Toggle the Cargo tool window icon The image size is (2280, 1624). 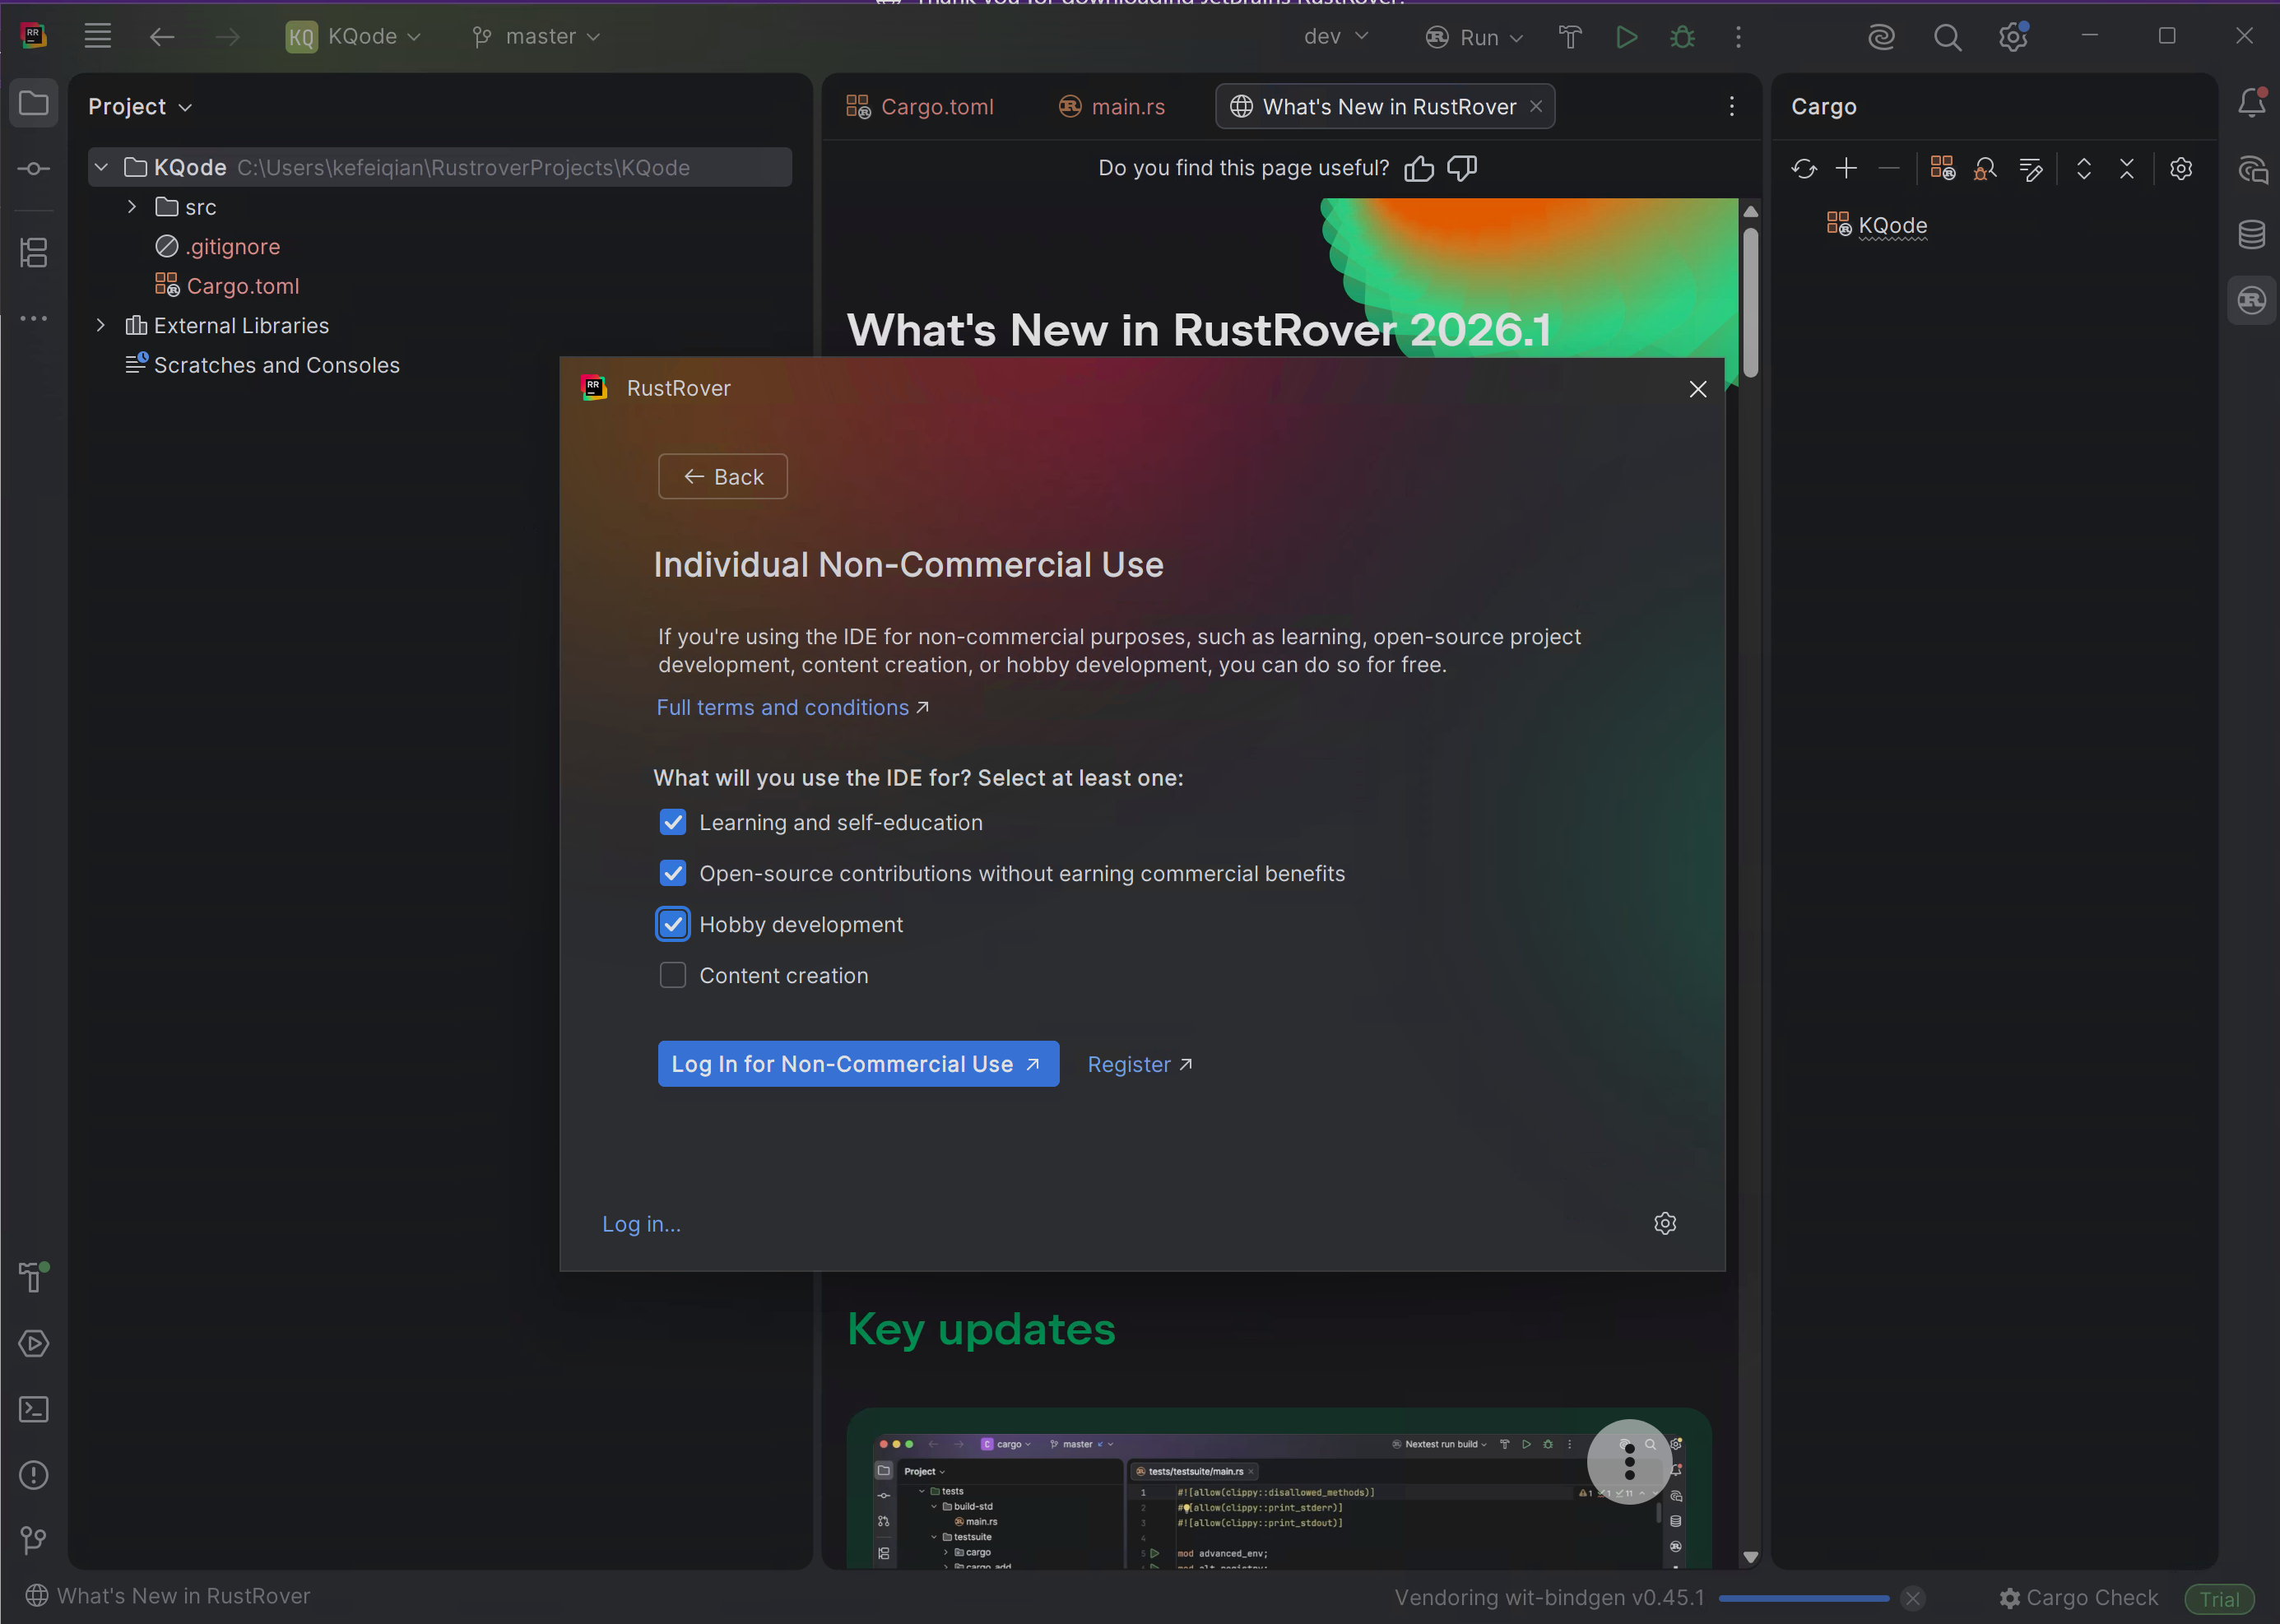pyautogui.click(x=2252, y=300)
